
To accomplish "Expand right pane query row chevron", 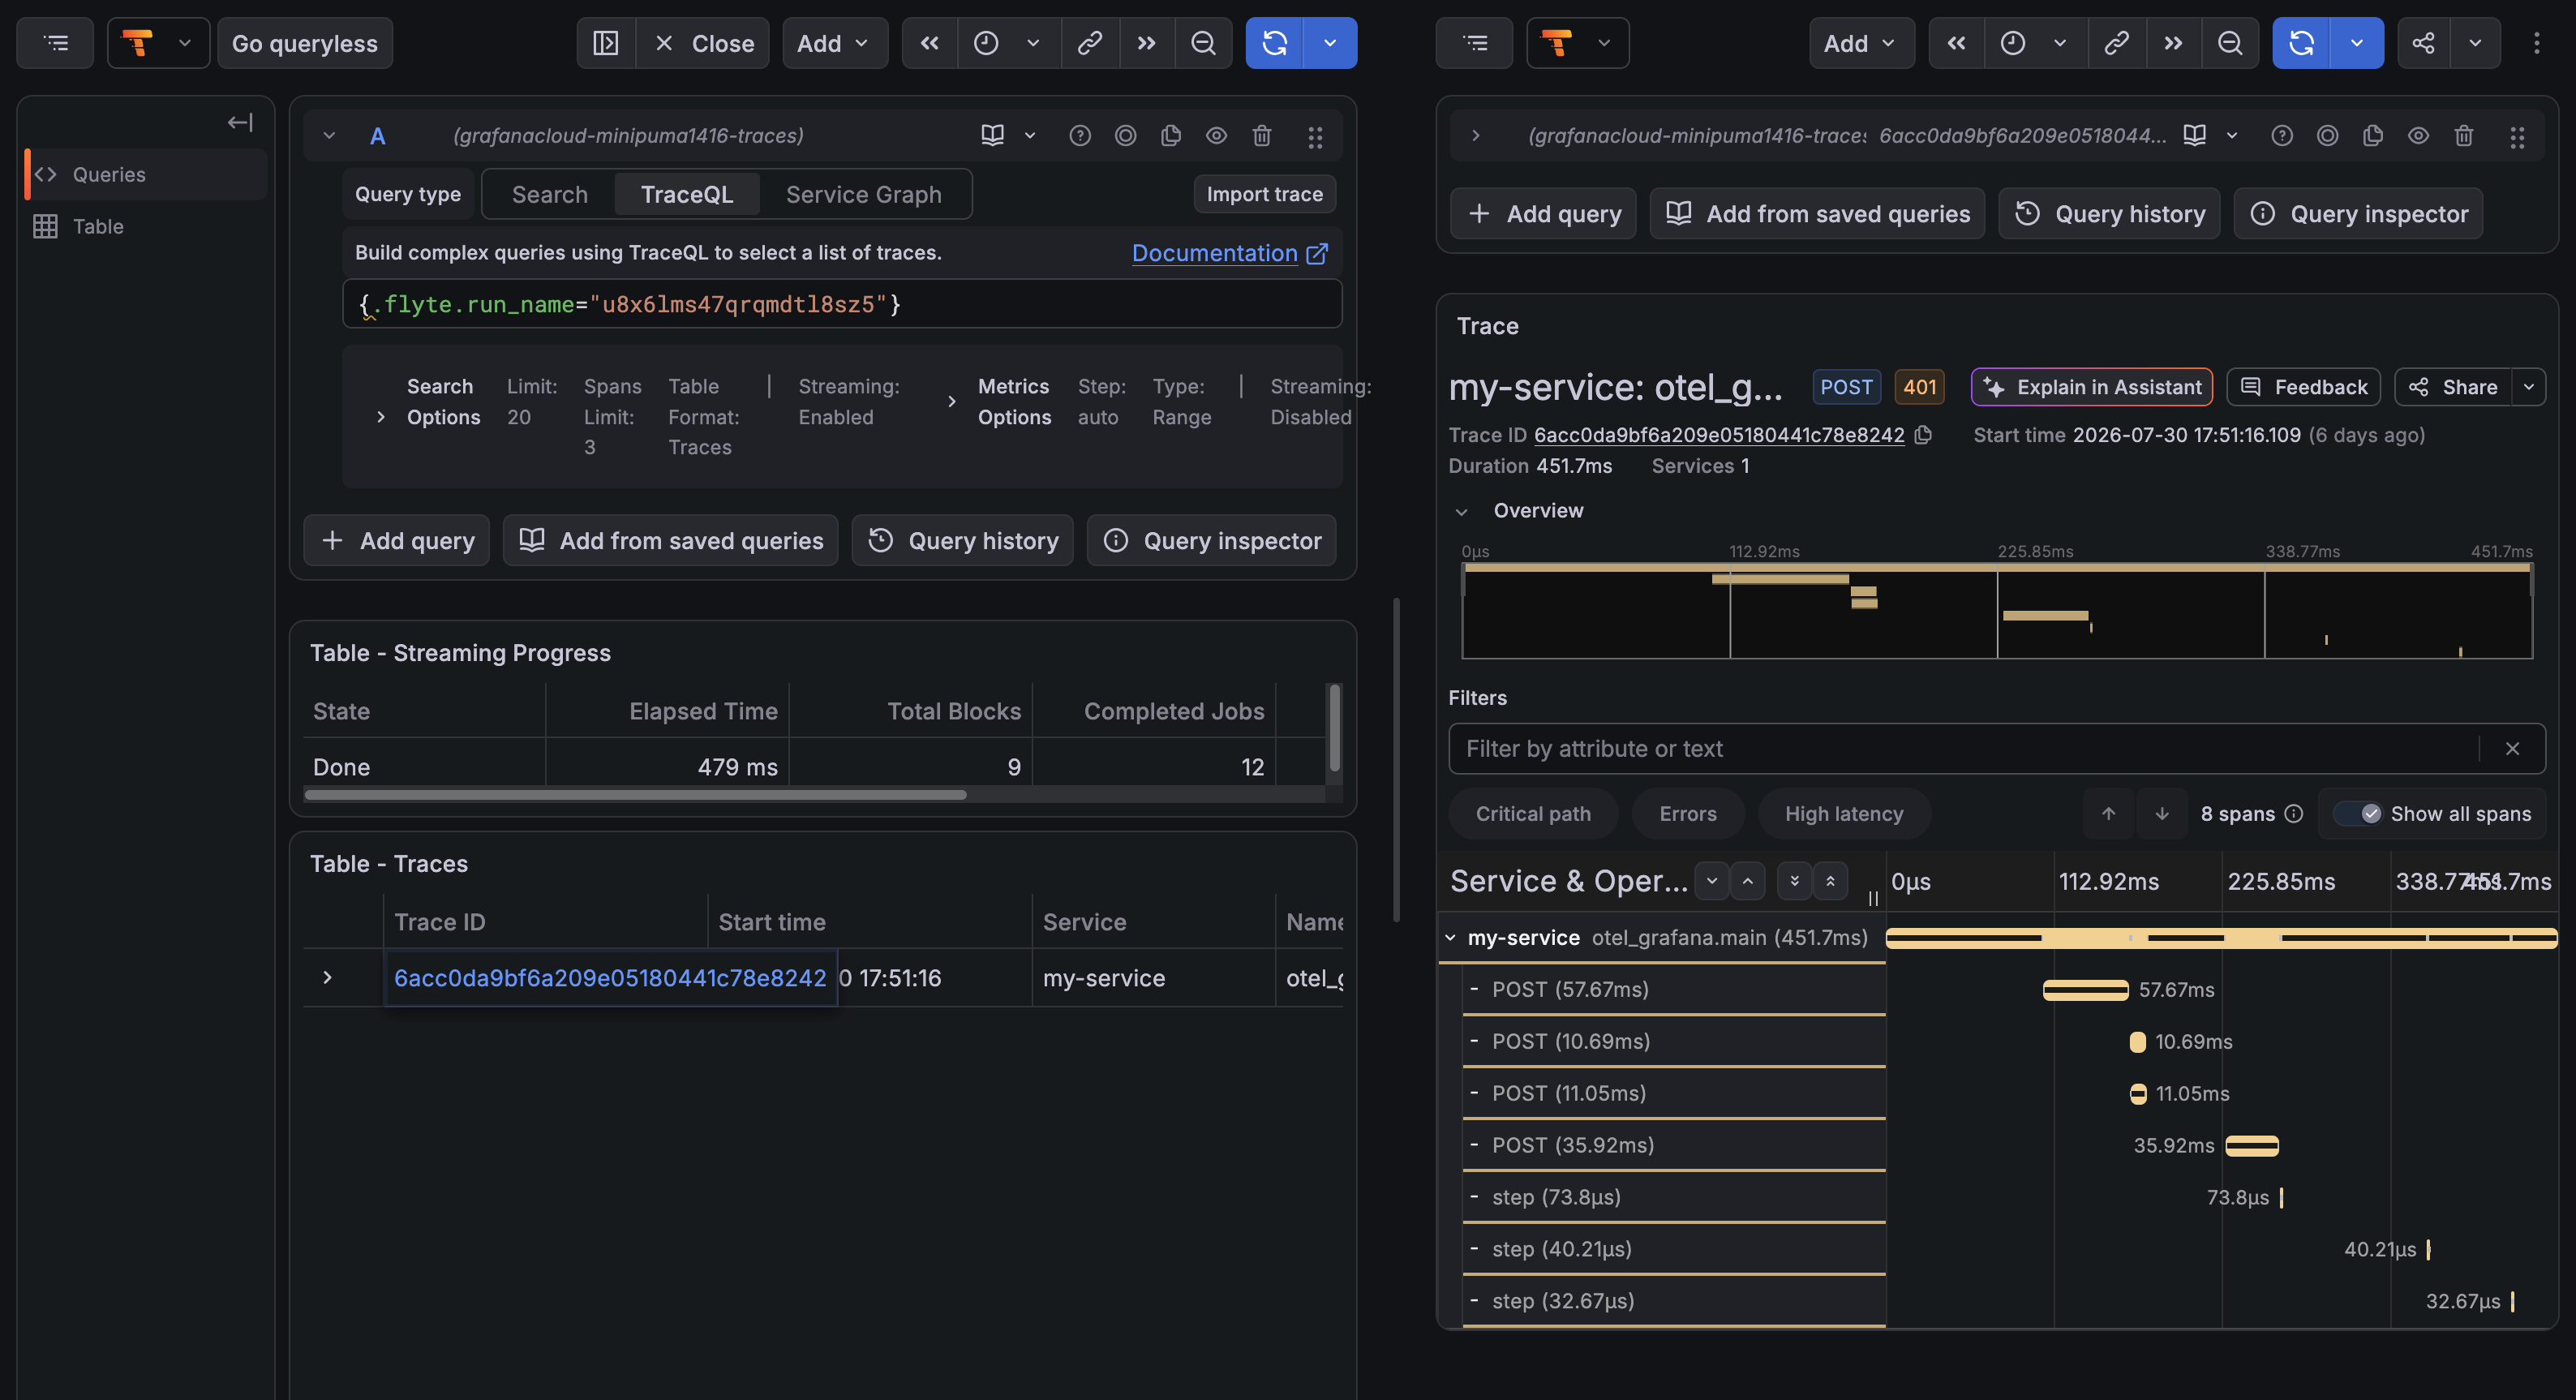I will click(x=1475, y=135).
